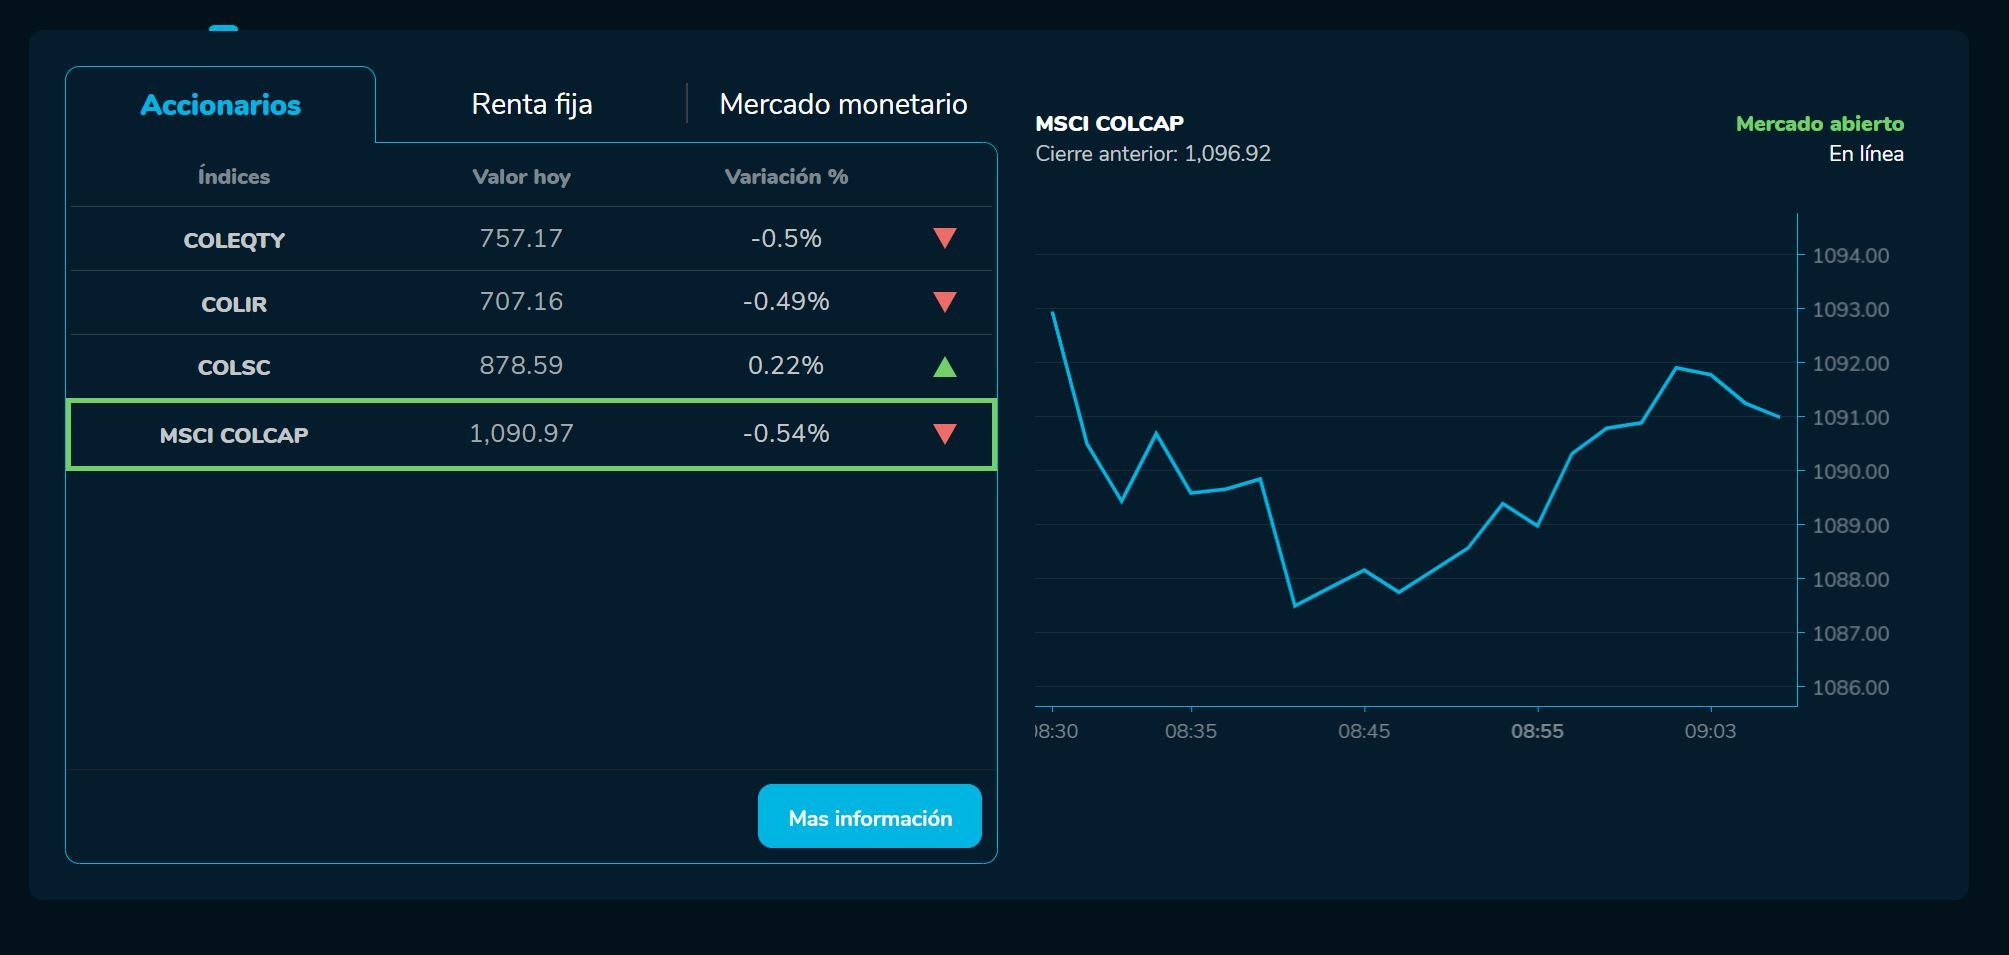Click the 08:45 tick on the time axis
The image size is (2009, 955).
tap(1364, 731)
